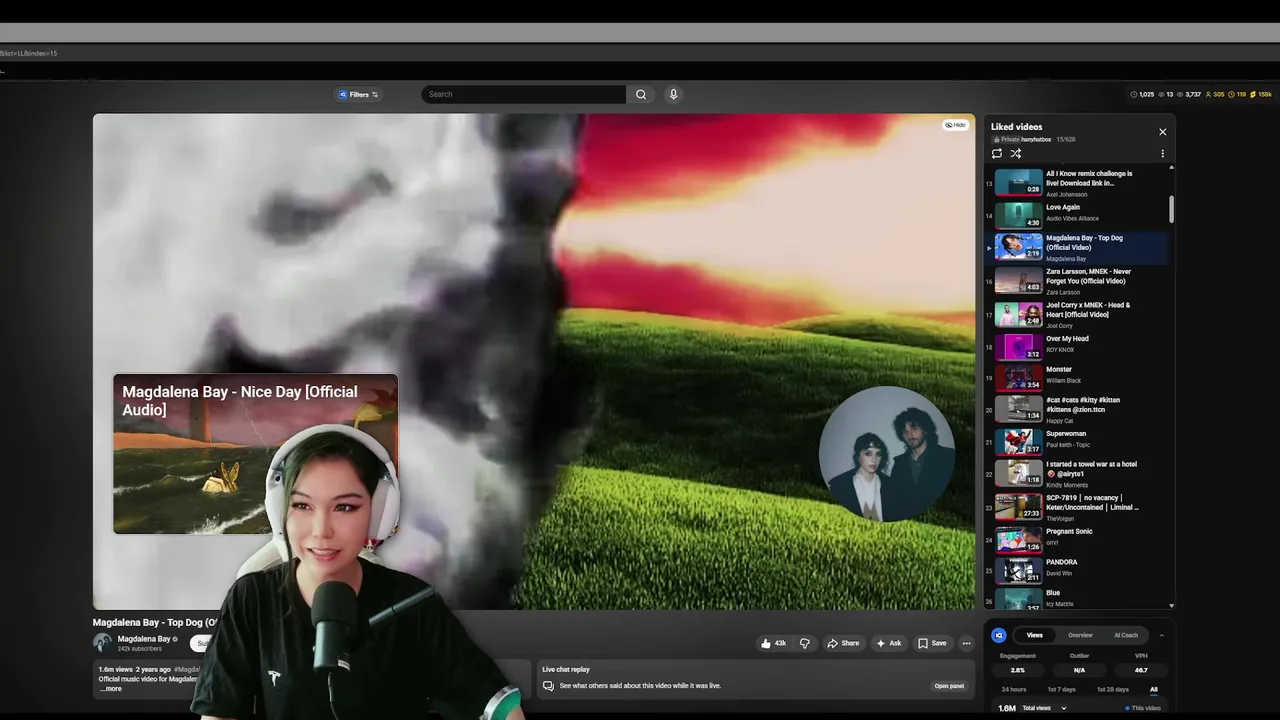Click the Ask button with sparkle icon
Viewport: 1280px width, 720px height.
pos(888,643)
